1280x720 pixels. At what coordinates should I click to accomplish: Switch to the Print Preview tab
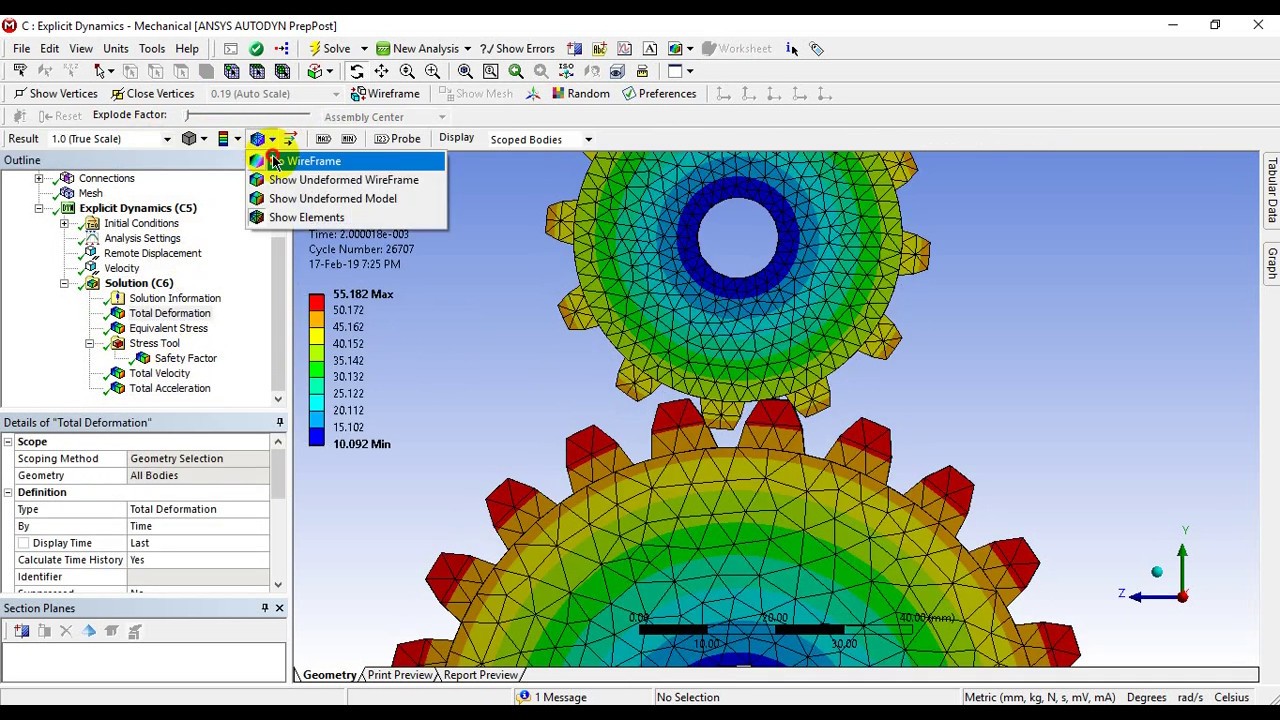400,675
